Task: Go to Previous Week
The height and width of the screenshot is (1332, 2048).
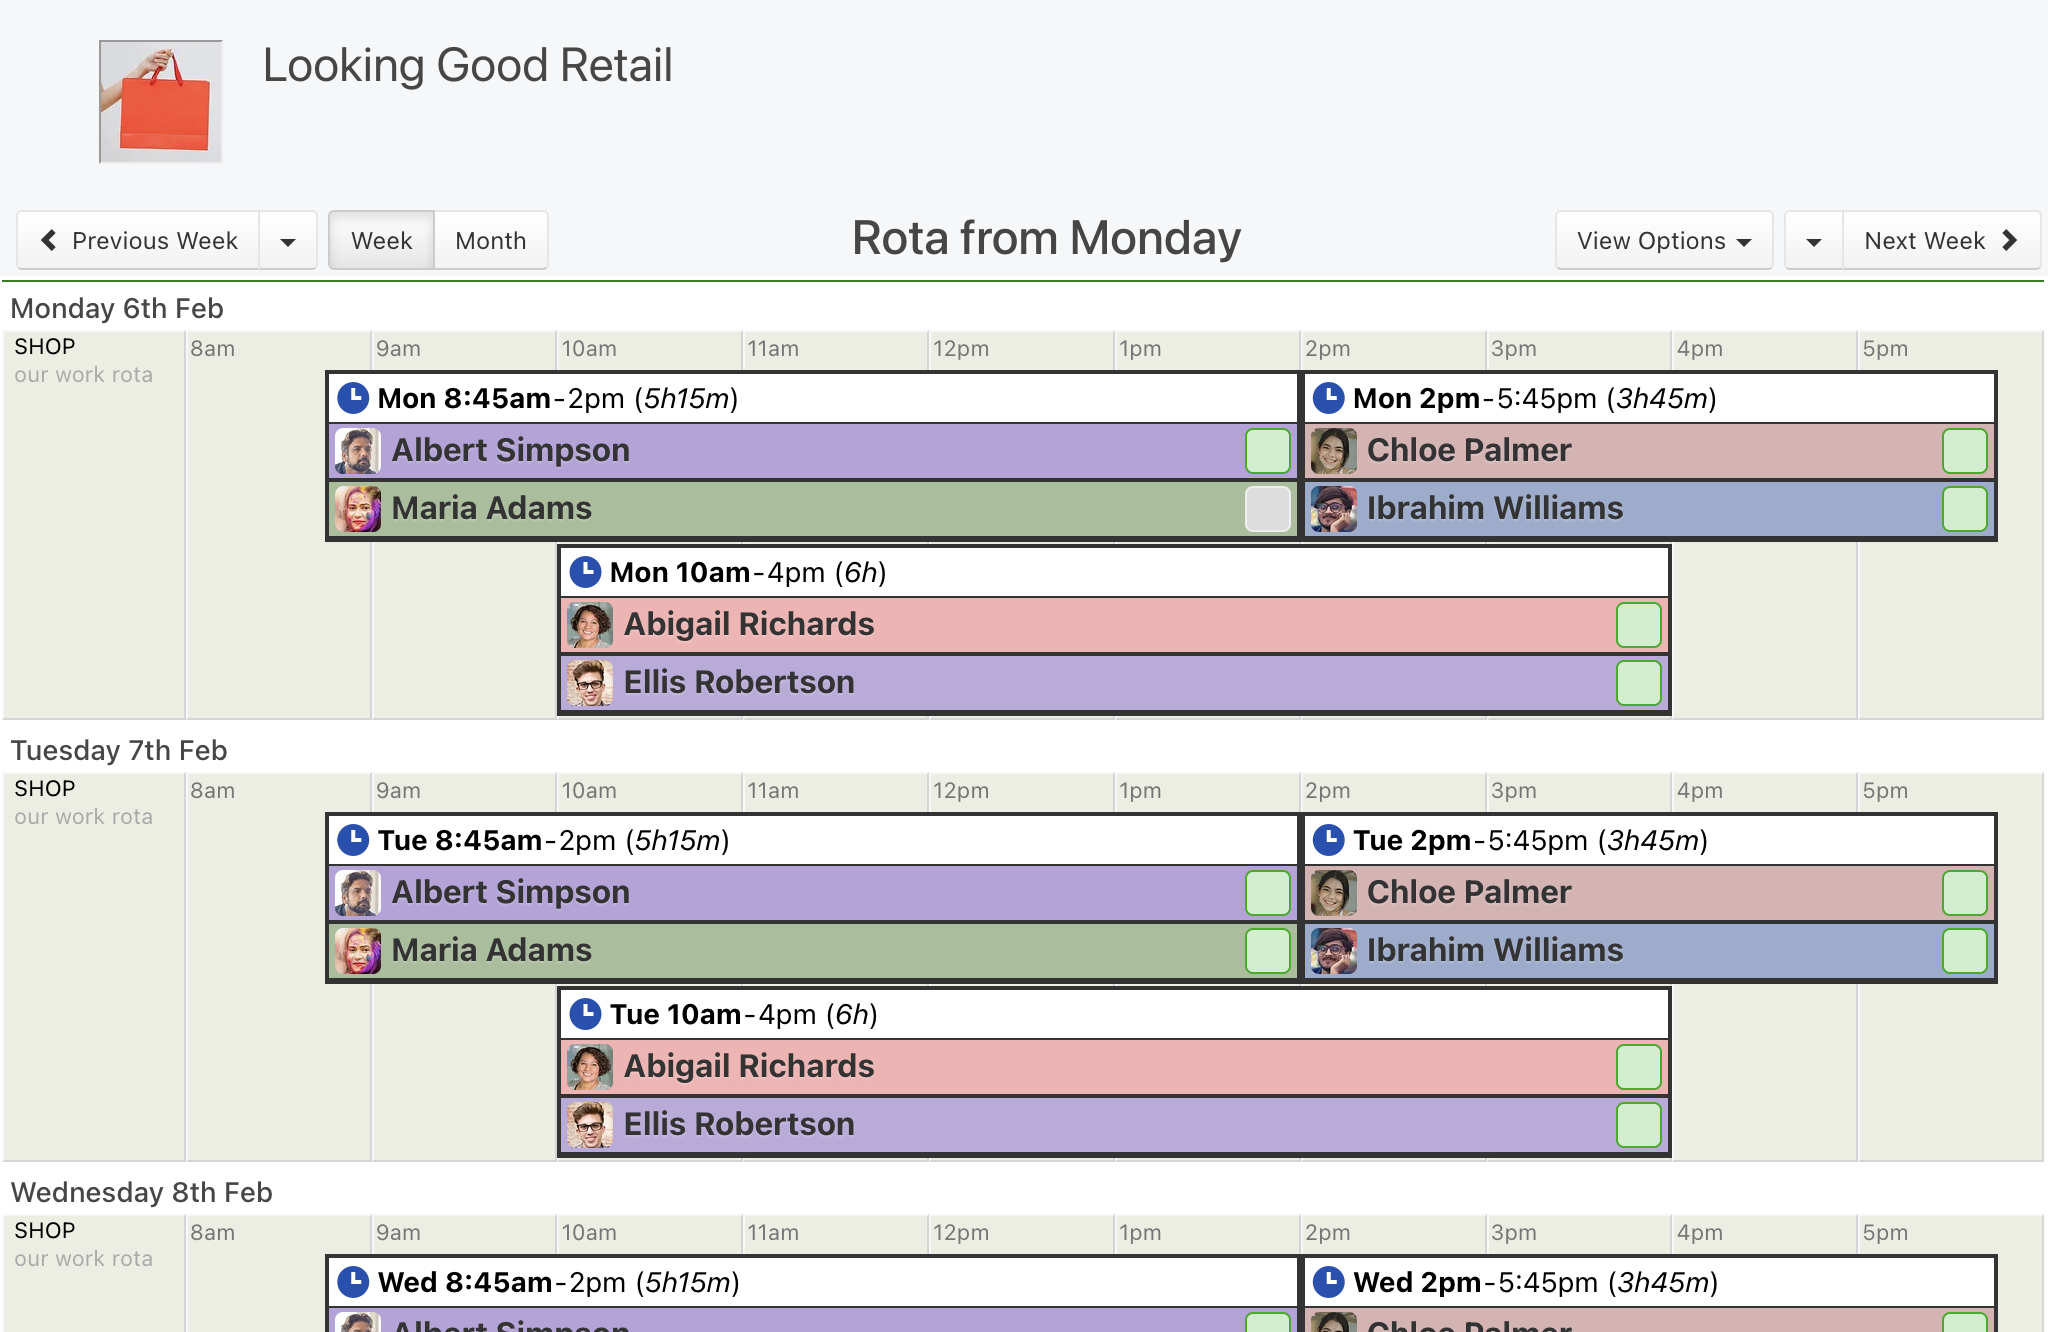Action: pos(139,241)
